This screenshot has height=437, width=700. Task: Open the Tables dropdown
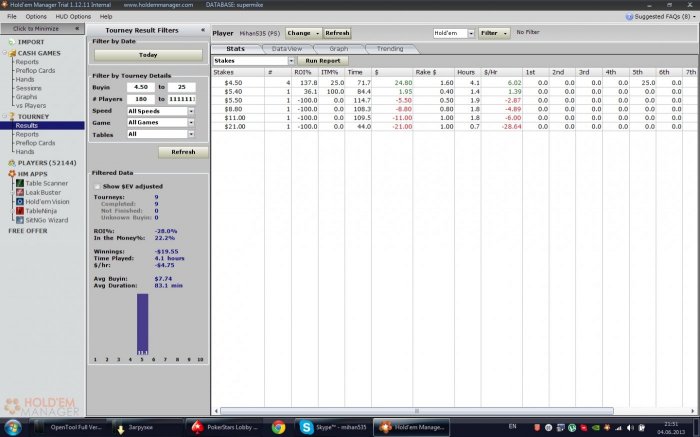tap(191, 134)
